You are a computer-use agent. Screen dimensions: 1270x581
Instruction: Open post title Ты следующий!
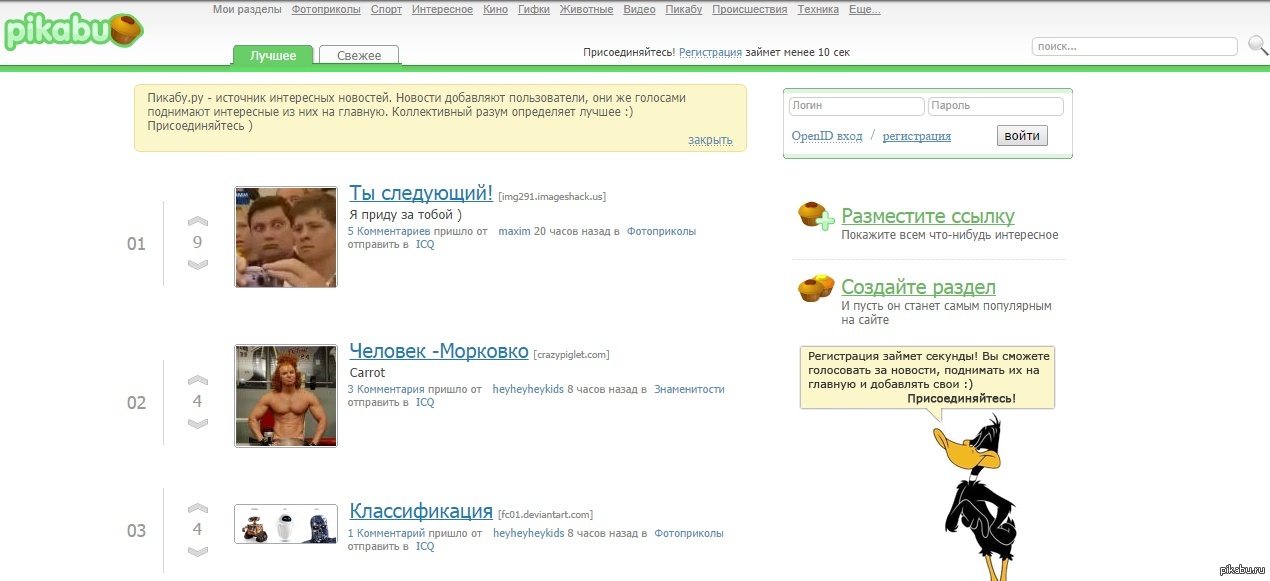(x=421, y=193)
